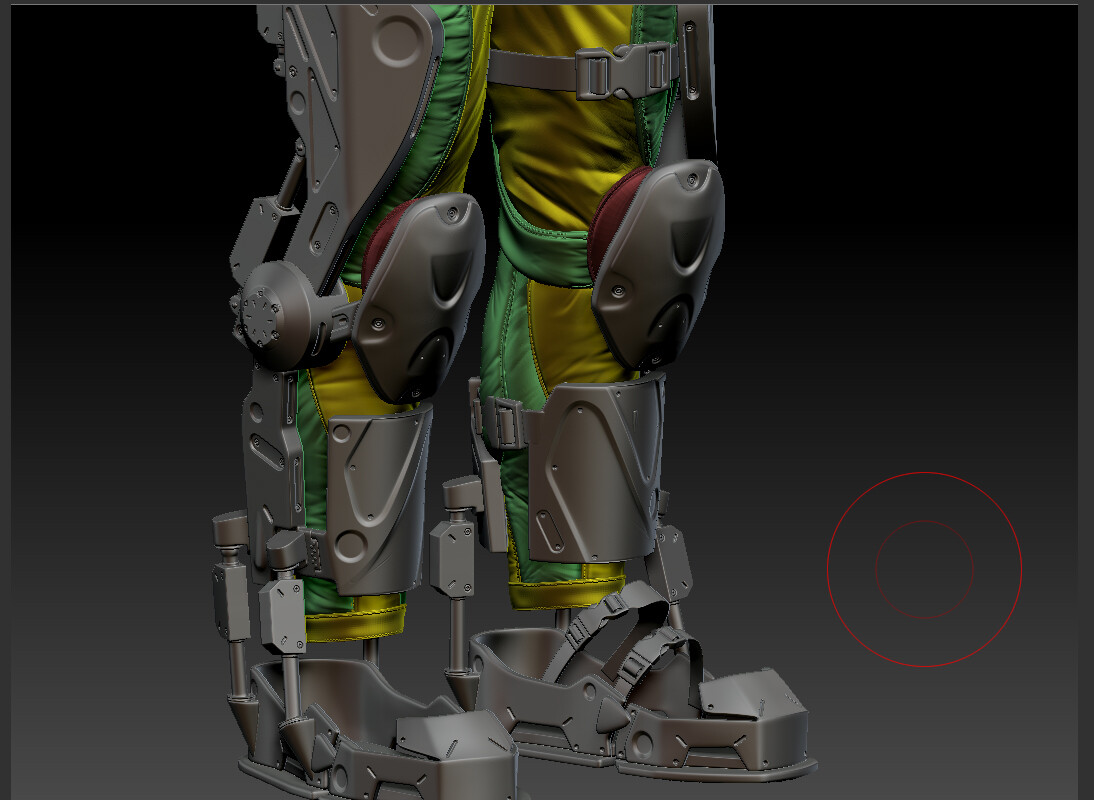Click the knee pad on the strapped-foot leg
This screenshot has height=800, width=1094.
pyautogui.click(x=657, y=264)
